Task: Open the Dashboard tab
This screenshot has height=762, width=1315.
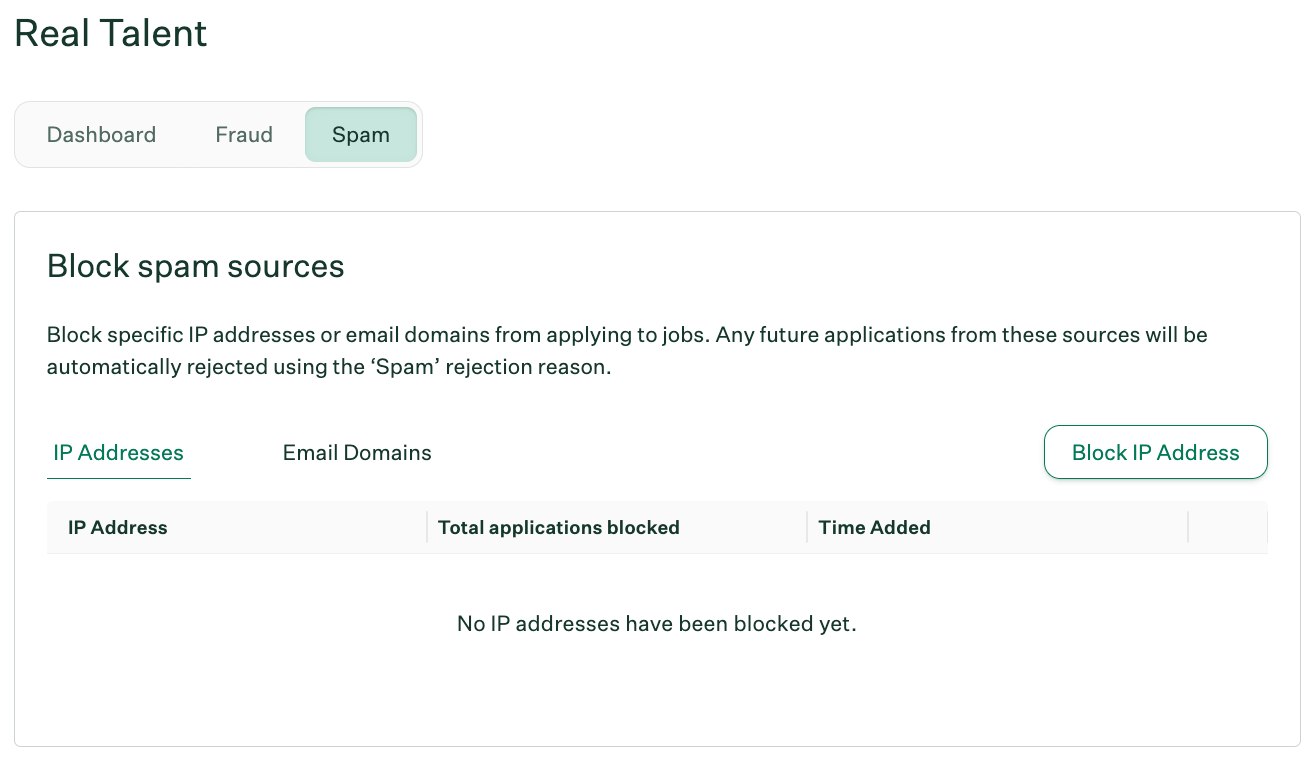Action: coord(101,135)
